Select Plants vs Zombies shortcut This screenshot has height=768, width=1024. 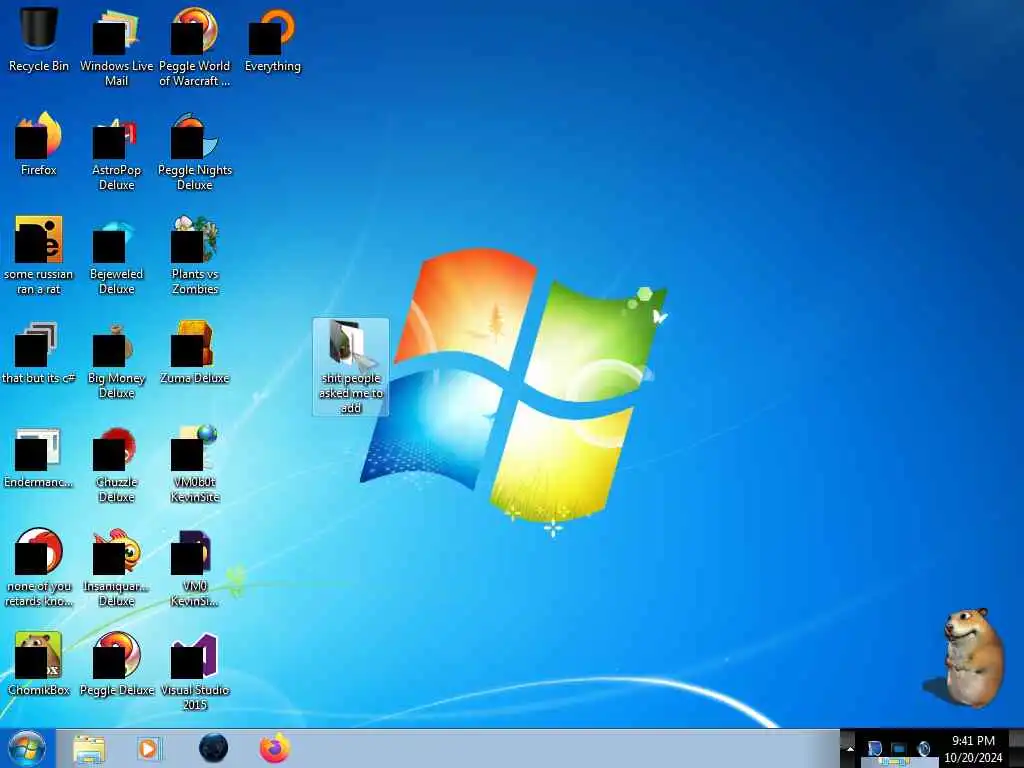195,255
